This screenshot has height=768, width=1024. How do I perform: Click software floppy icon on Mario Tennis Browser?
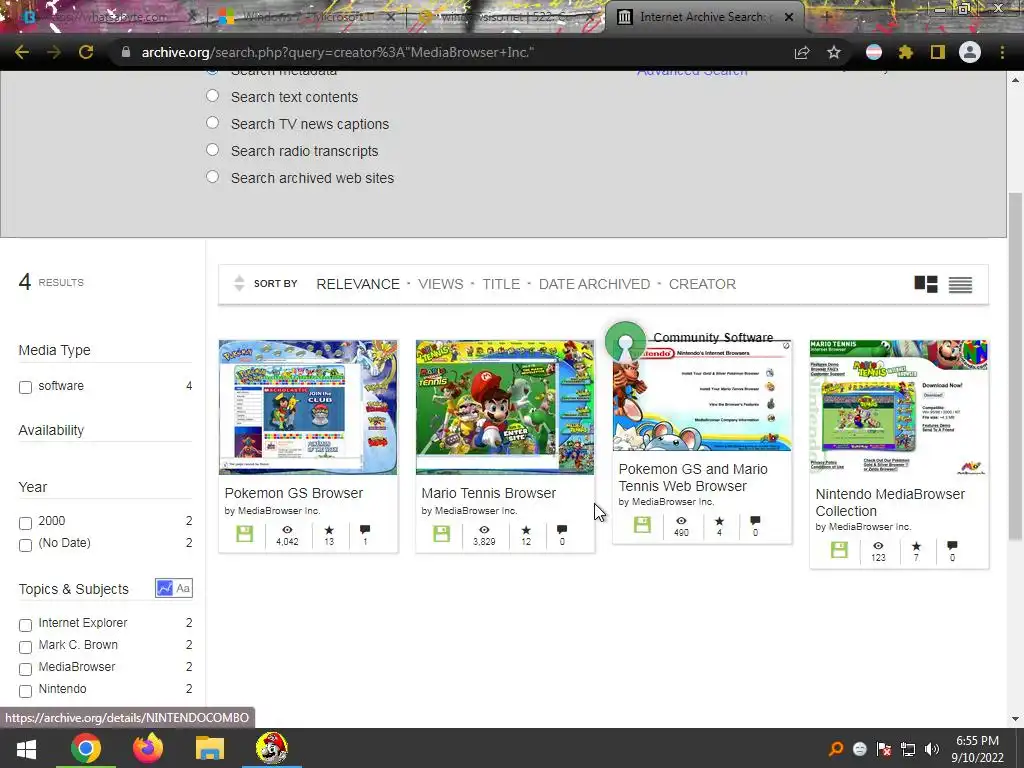tap(441, 534)
